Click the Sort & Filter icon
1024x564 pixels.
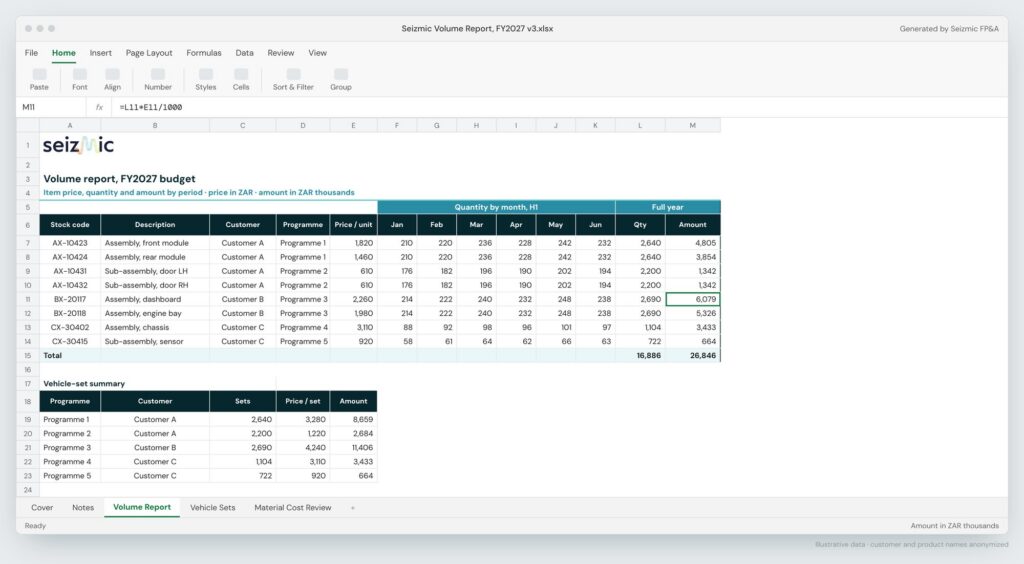[x=293, y=74]
